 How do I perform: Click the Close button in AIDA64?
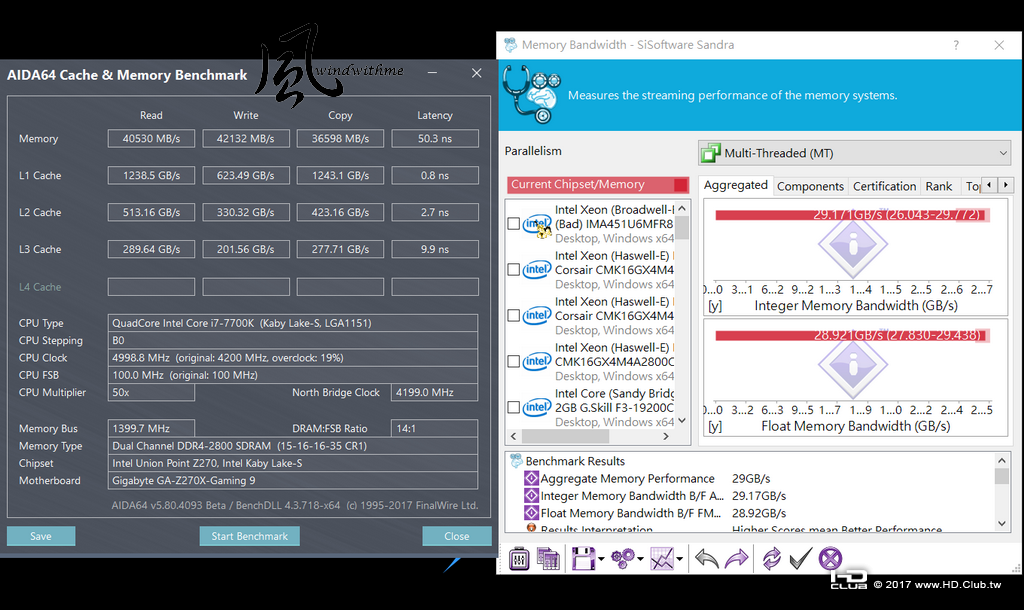456,536
